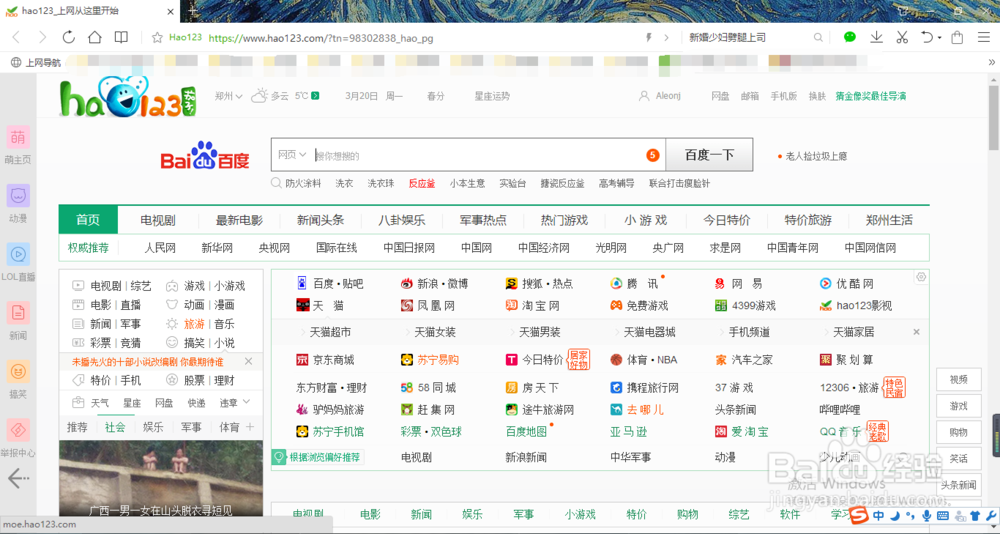Open settings gear in sites panel

click(x=921, y=277)
